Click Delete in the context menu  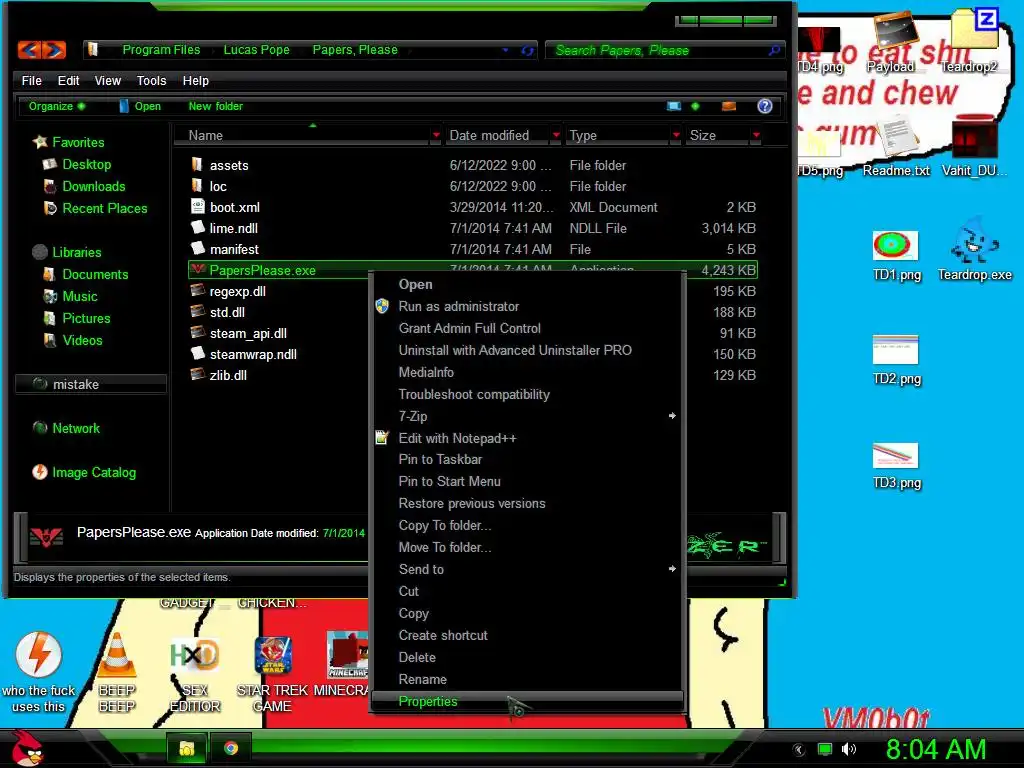pyautogui.click(x=527, y=657)
